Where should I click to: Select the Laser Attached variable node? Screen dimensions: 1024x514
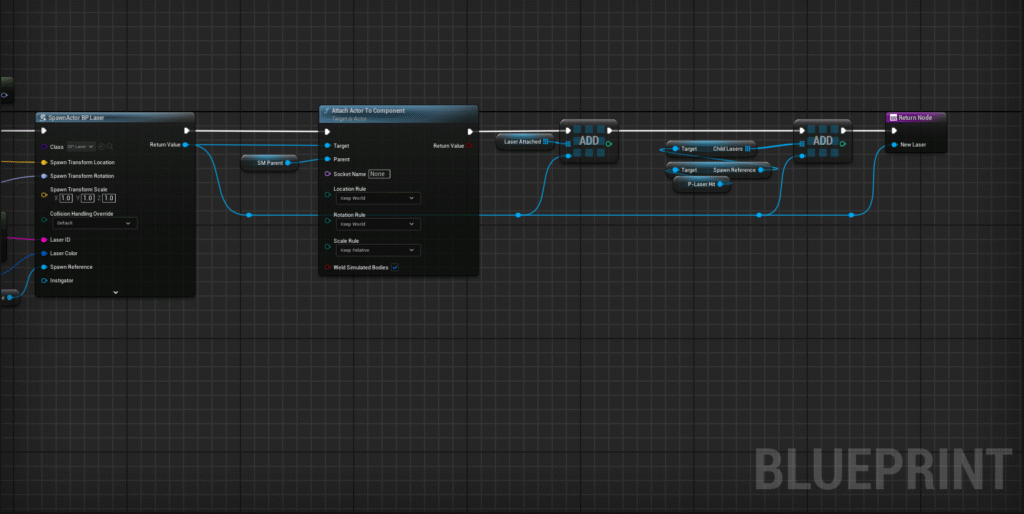point(525,142)
